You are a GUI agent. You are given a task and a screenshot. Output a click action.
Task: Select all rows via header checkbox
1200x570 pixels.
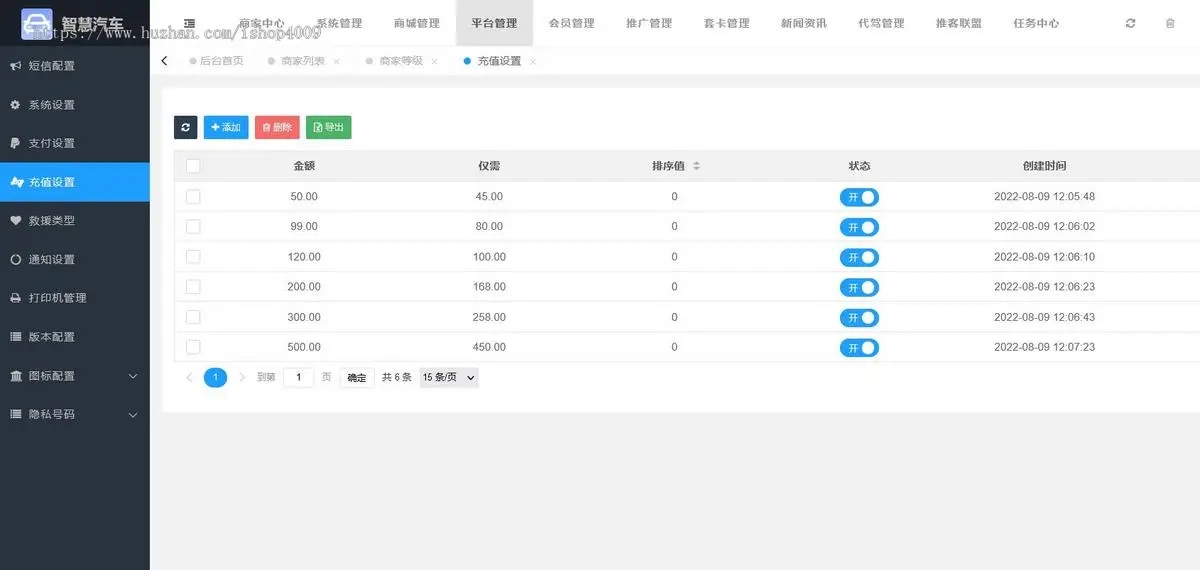click(193, 166)
